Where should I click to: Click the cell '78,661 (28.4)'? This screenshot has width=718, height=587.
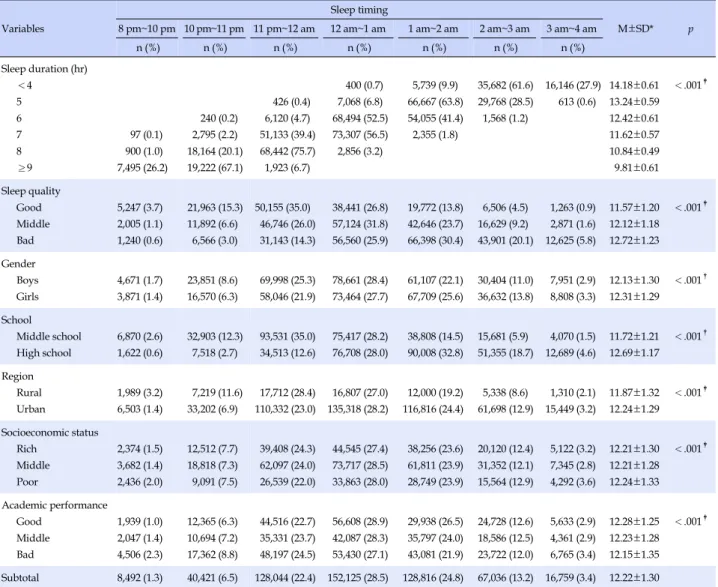pos(360,280)
